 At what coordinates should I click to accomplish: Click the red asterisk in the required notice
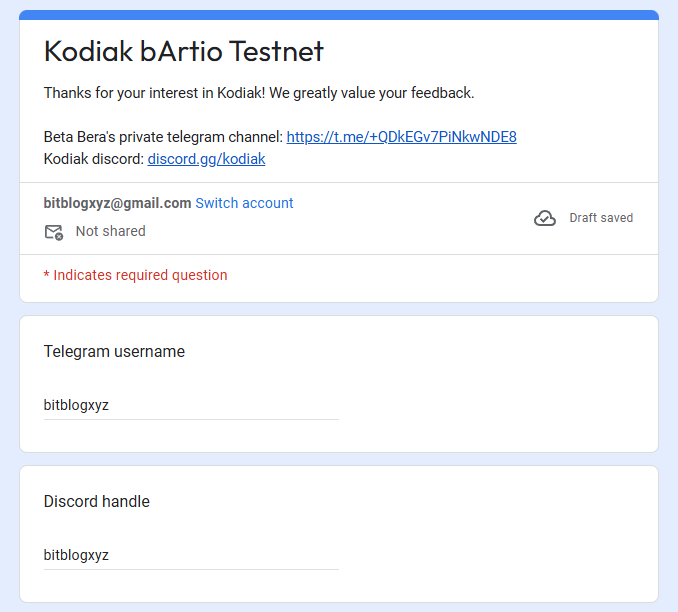click(x=46, y=276)
